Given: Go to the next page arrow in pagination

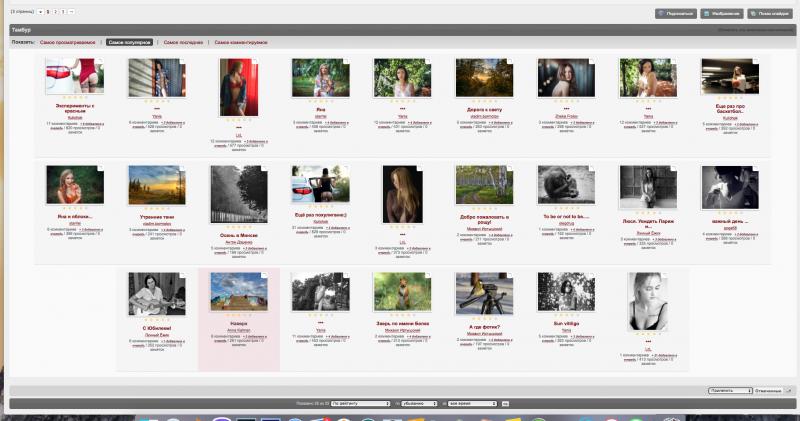Looking at the screenshot, I should (x=71, y=12).
